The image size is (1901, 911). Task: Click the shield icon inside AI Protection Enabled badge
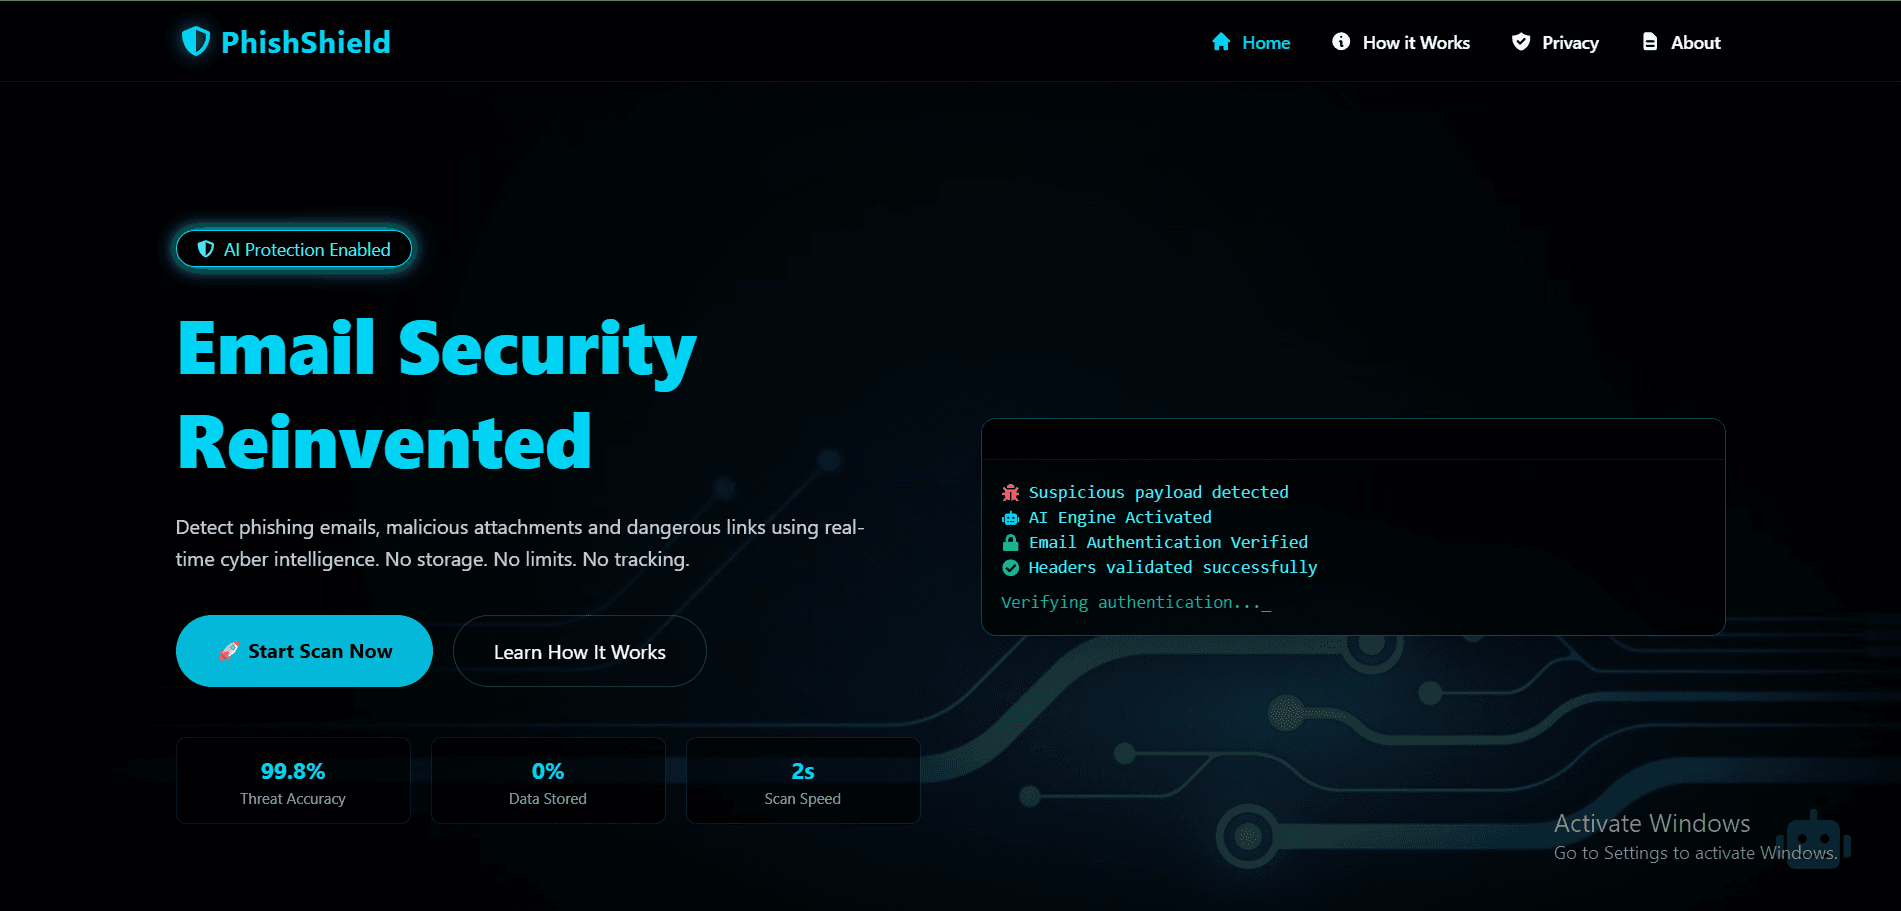pos(206,249)
